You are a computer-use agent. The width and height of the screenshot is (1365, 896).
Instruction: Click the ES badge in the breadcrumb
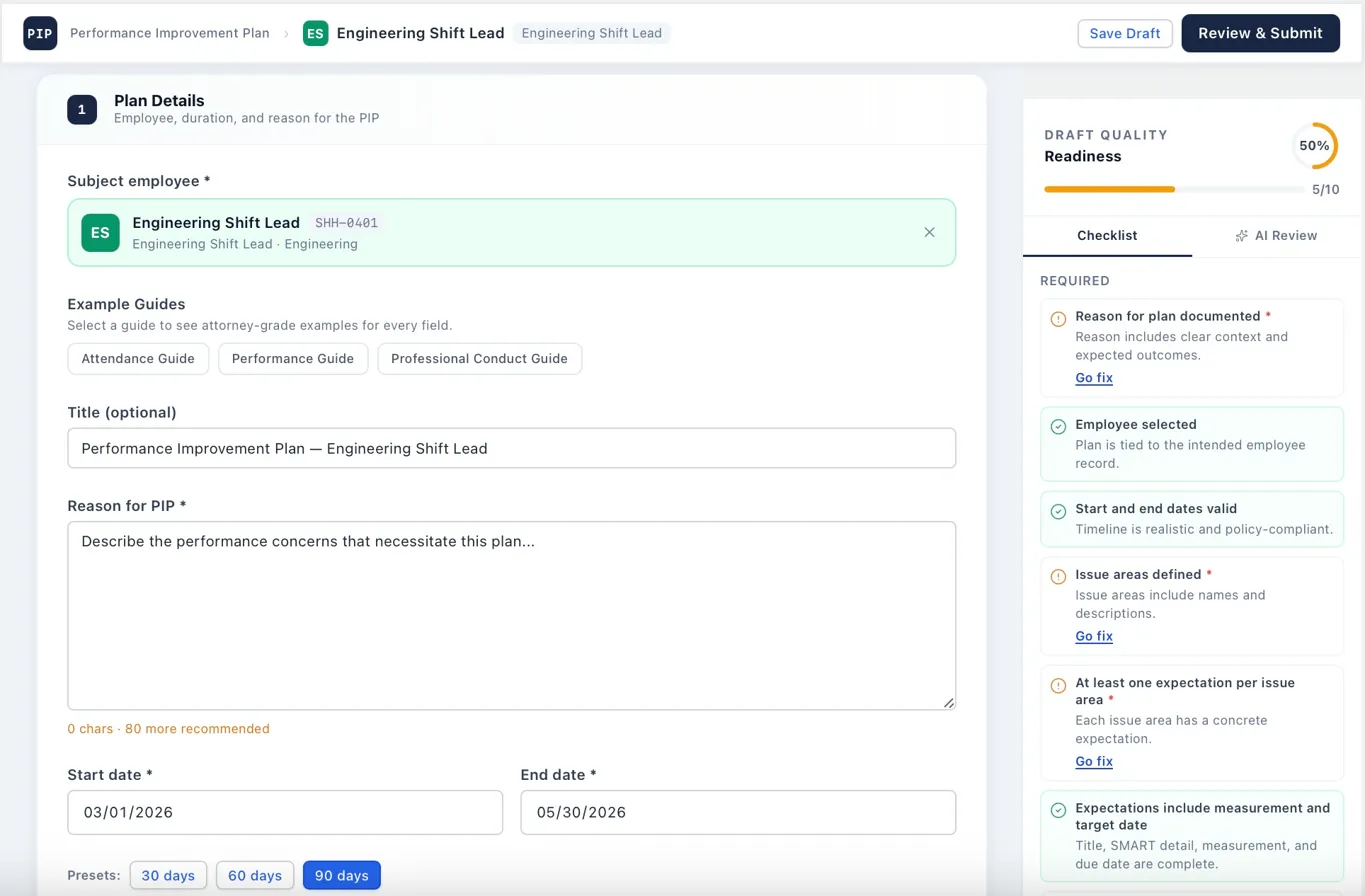[315, 33]
